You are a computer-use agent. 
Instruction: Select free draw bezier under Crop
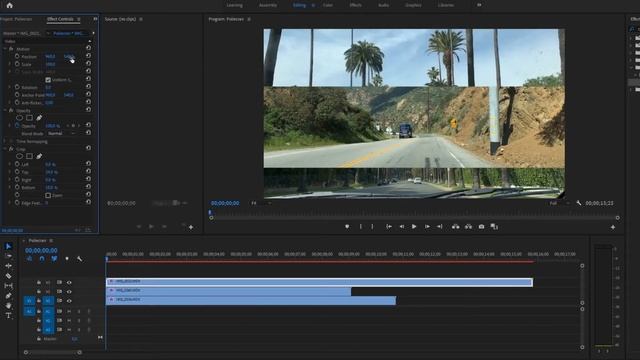coord(39,156)
